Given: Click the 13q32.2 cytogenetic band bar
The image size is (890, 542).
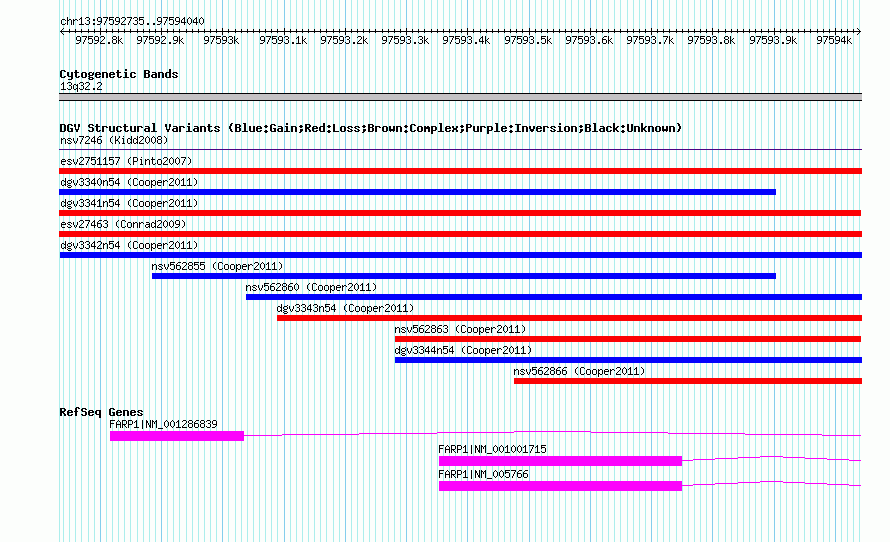Looking at the screenshot, I should [x=460, y=97].
